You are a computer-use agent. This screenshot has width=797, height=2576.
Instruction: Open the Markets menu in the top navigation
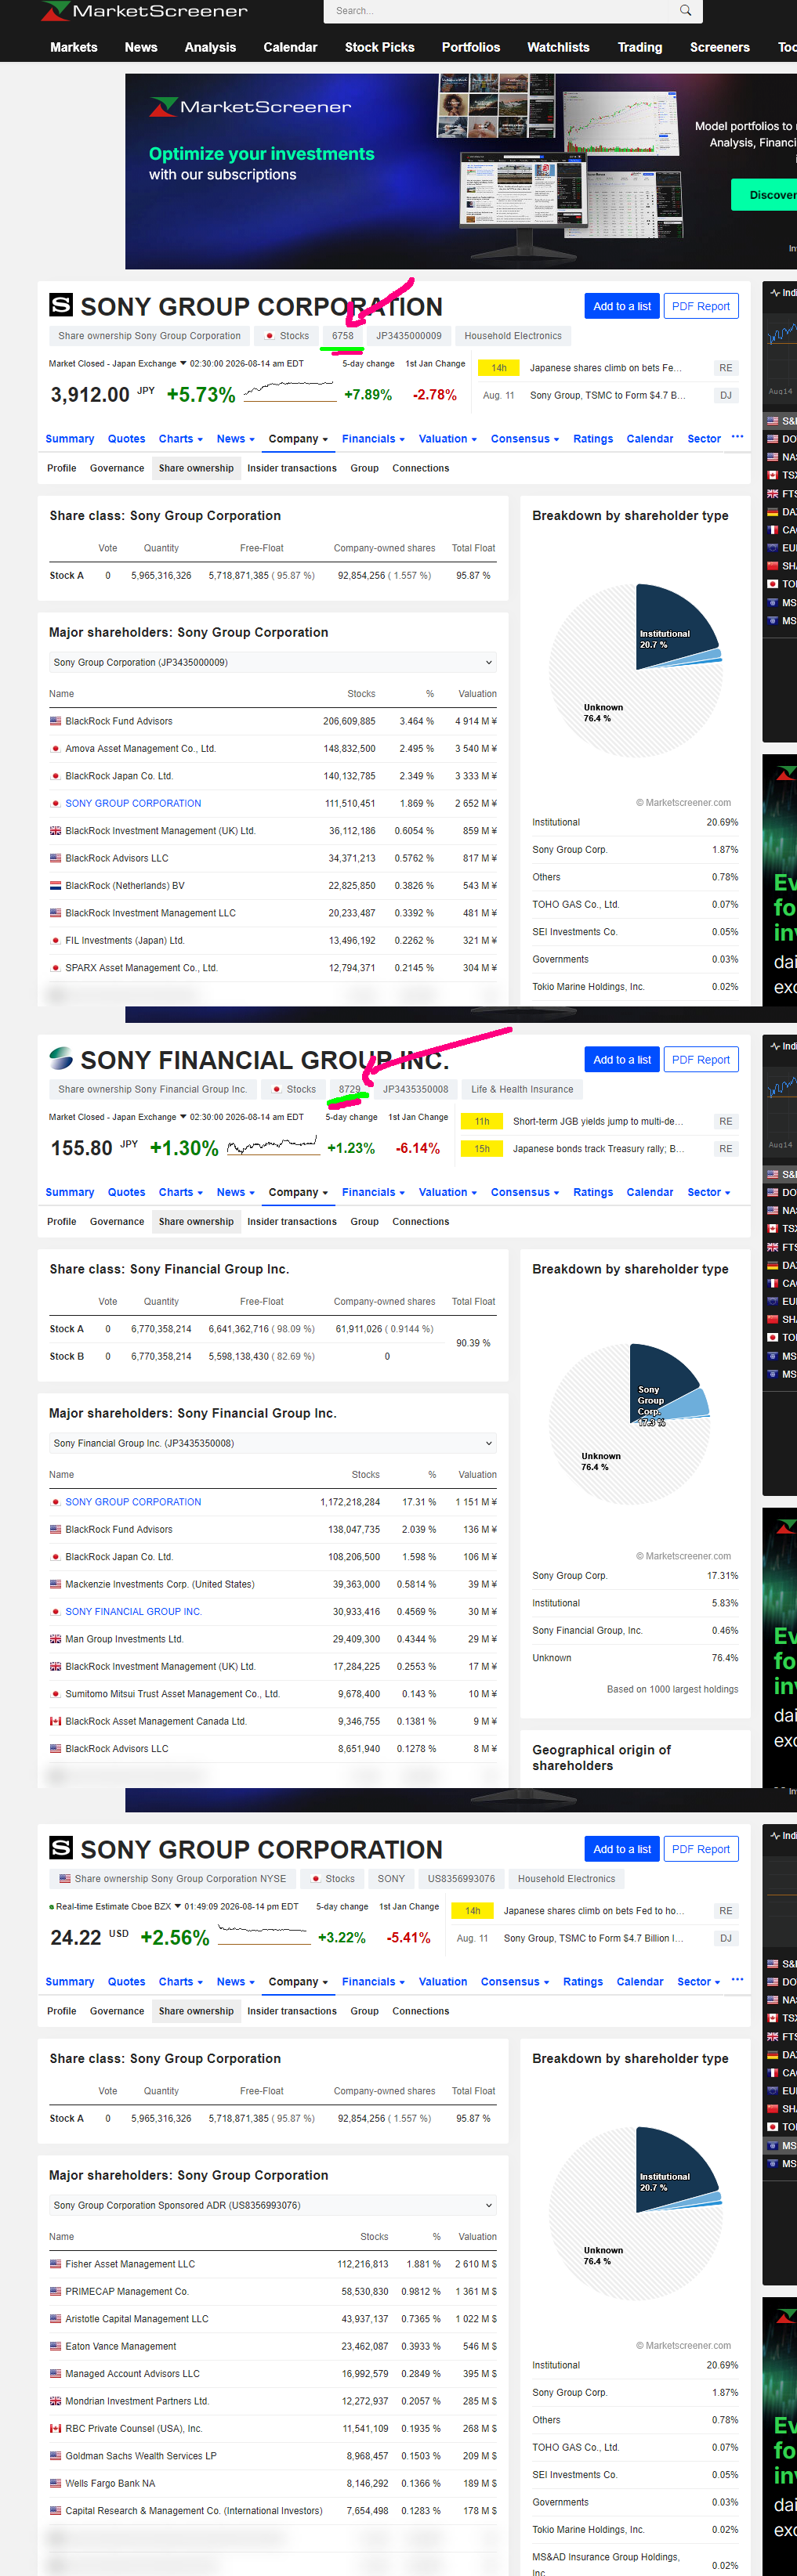tap(74, 47)
